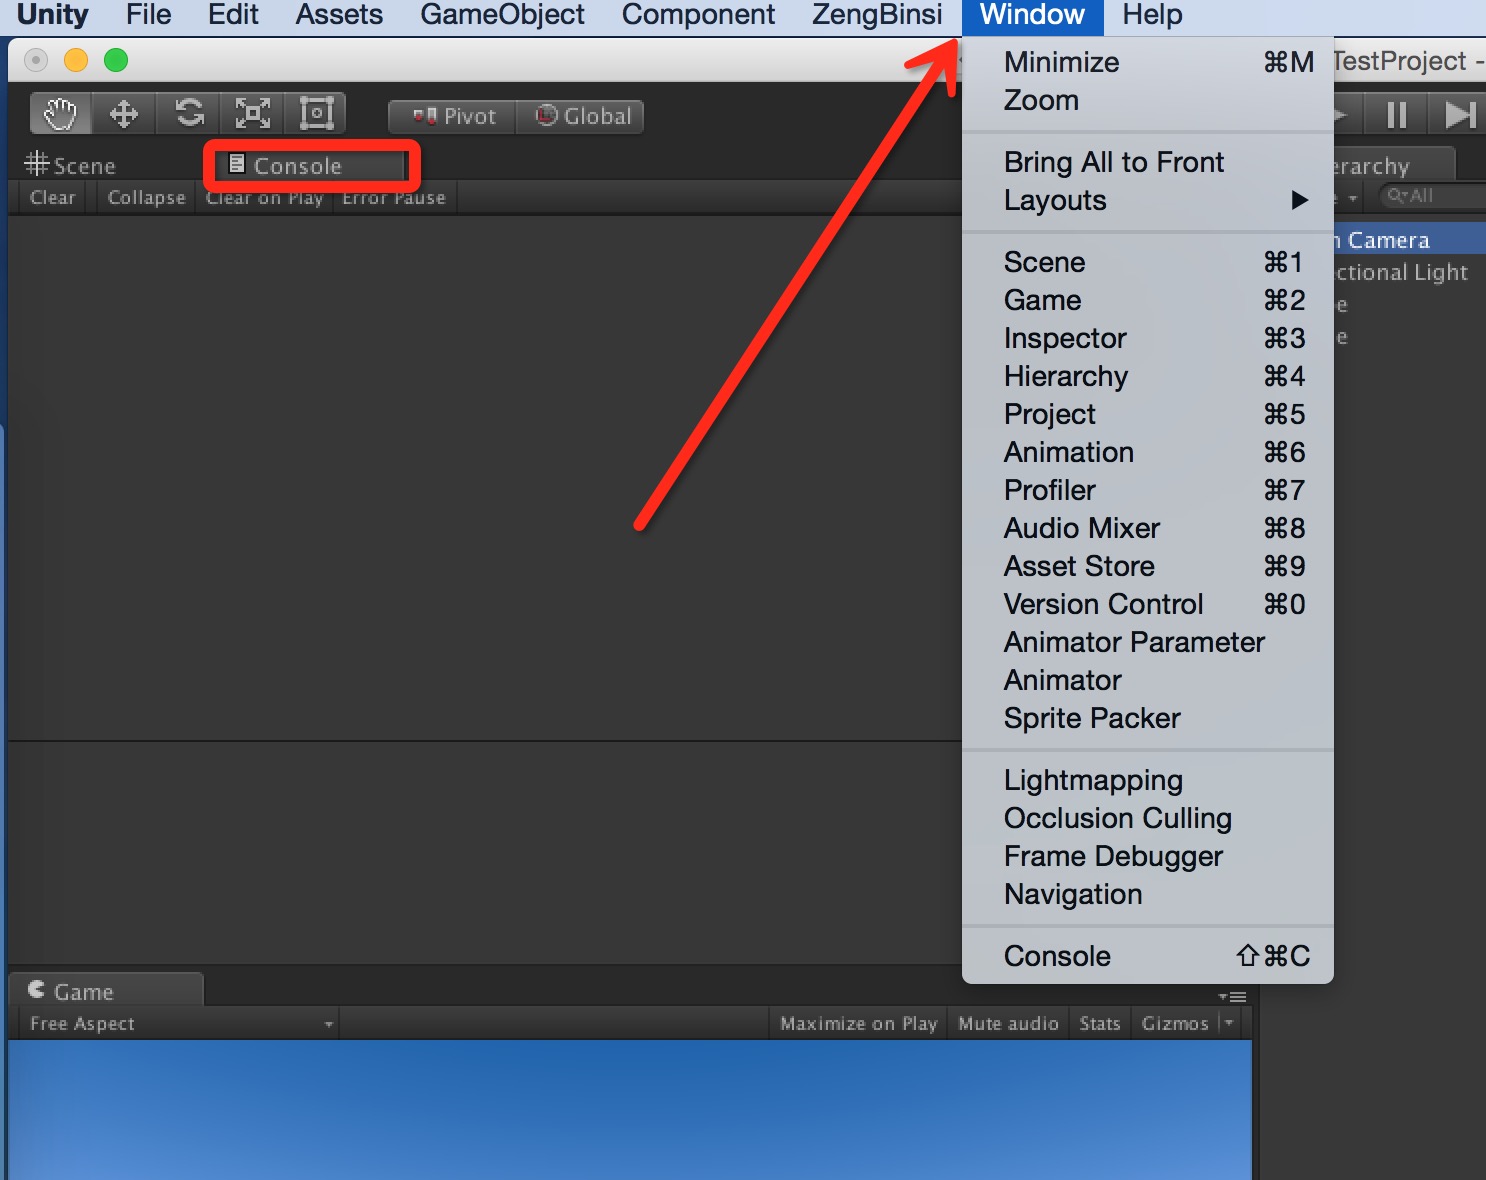Viewport: 1486px width, 1180px height.
Task: Select the Scale tool
Action: click(x=253, y=114)
